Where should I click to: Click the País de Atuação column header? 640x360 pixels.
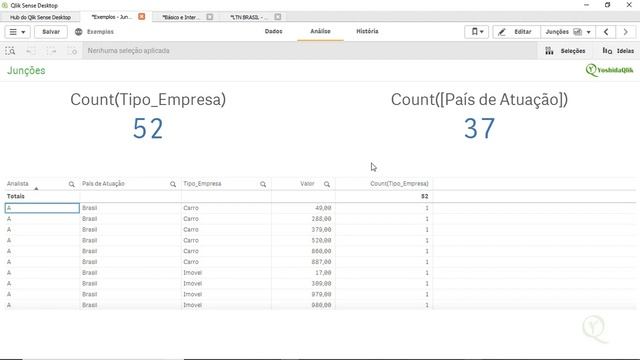103,184
